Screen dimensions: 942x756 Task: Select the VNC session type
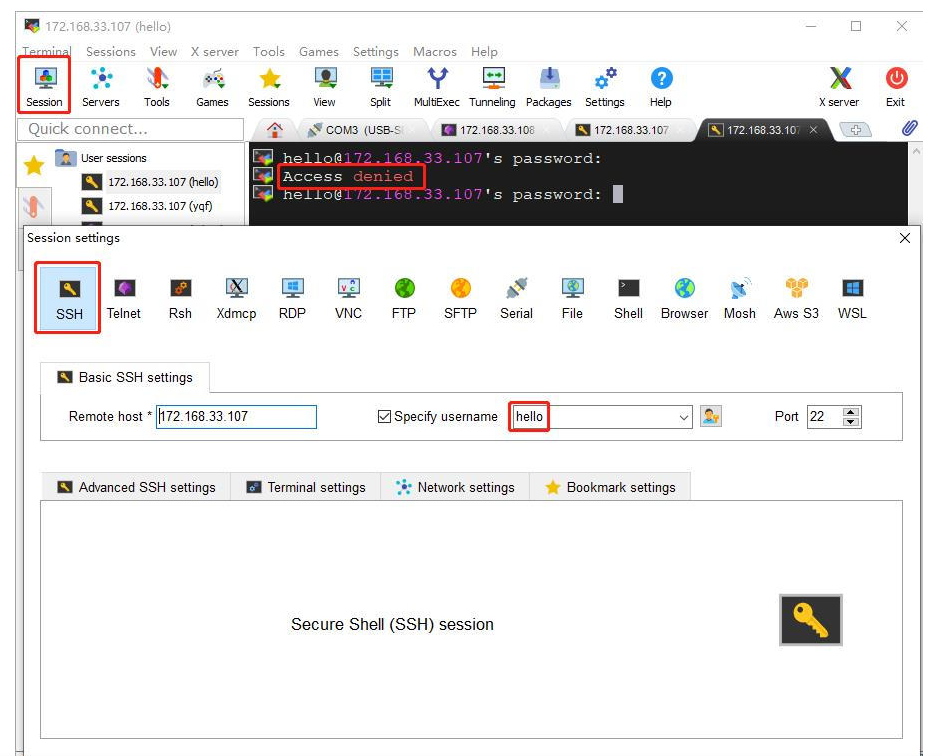348,298
